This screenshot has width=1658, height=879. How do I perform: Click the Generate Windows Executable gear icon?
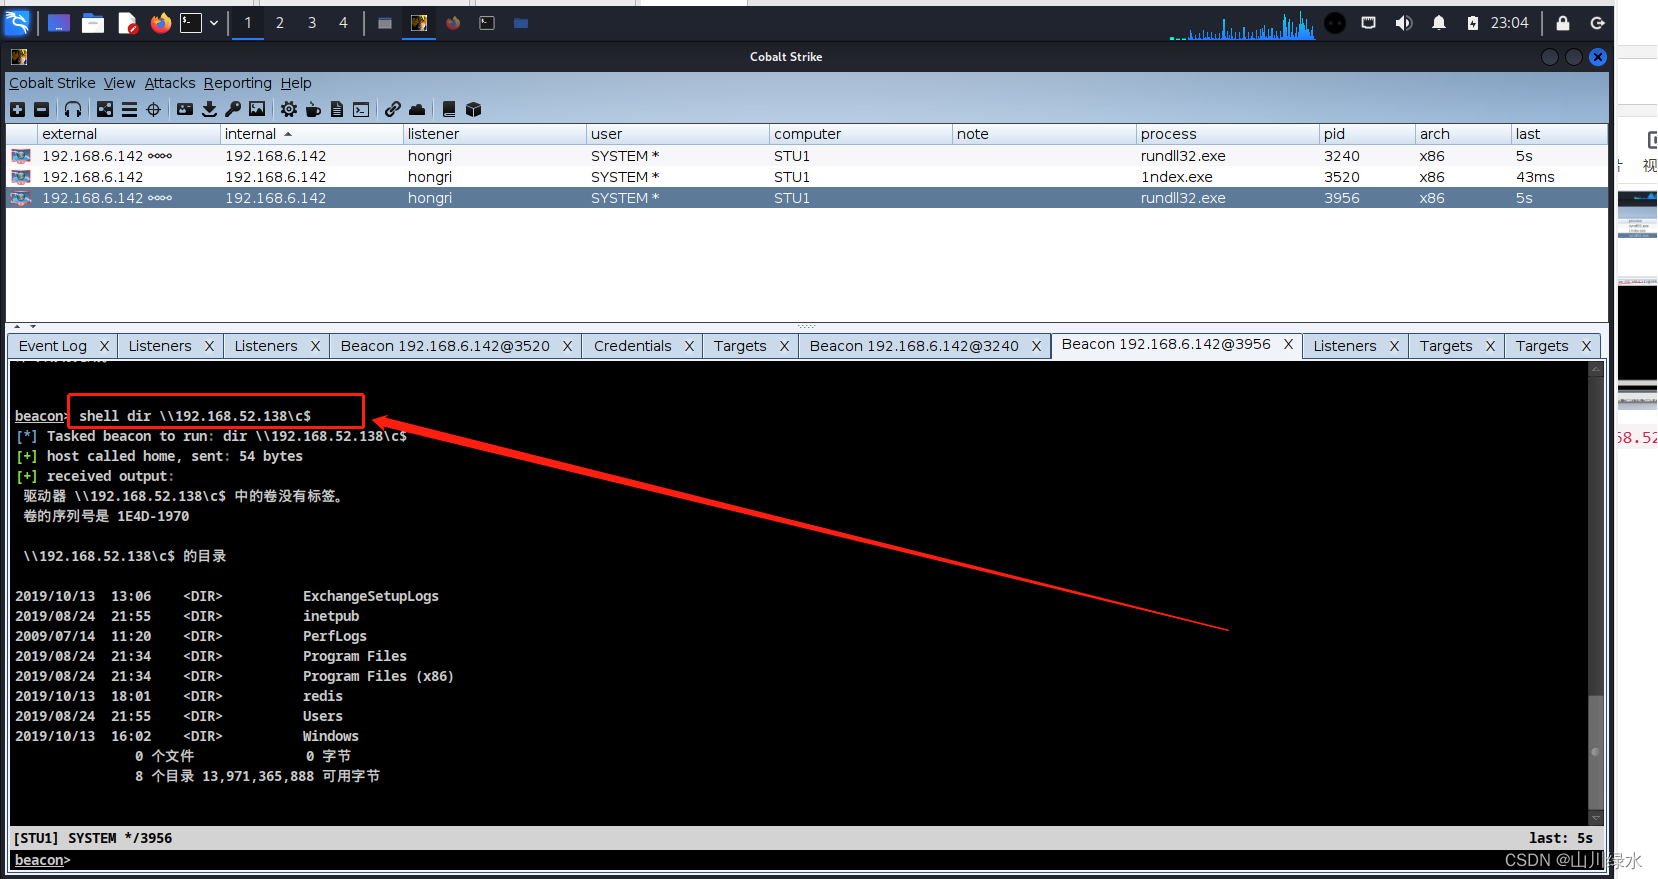coord(289,109)
